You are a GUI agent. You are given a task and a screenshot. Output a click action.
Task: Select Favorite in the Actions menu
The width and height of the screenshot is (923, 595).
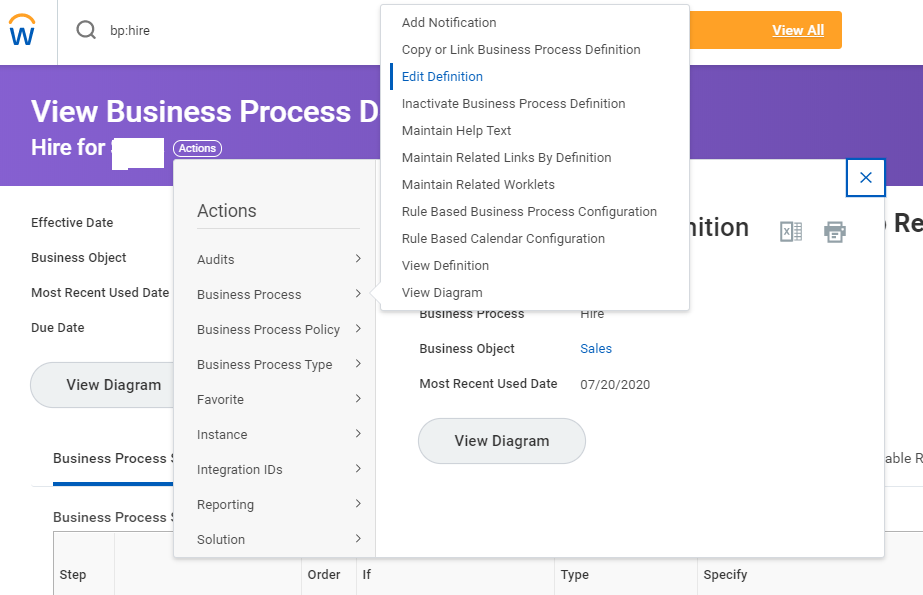coord(220,400)
